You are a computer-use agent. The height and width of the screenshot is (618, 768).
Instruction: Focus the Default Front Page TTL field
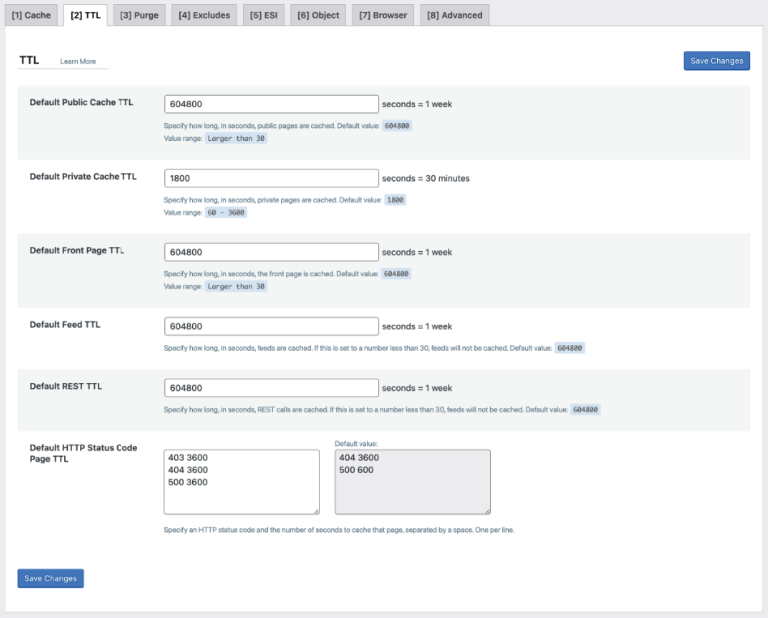click(271, 252)
